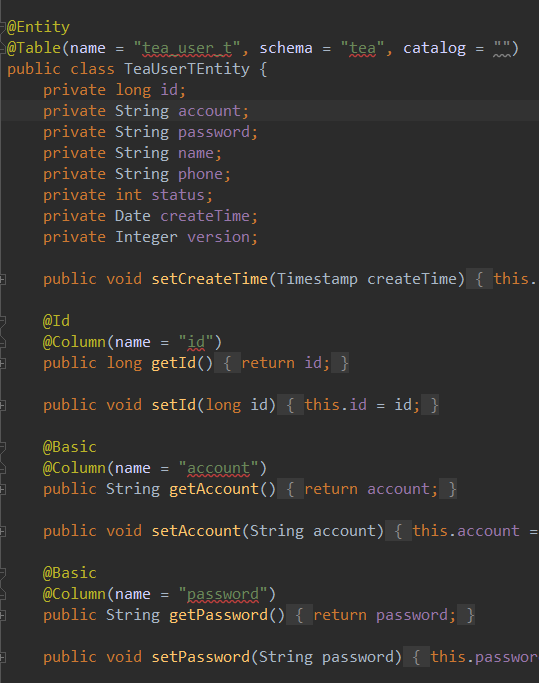539x683 pixels.
Task: Click the @Table annotation
Action: coord(34,48)
